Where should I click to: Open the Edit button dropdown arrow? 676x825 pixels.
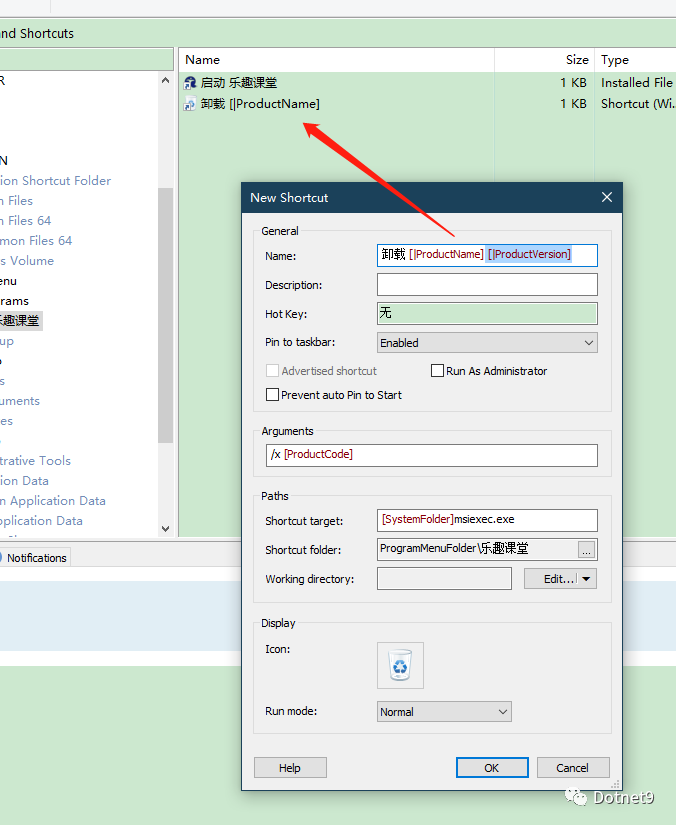pyautogui.click(x=587, y=579)
